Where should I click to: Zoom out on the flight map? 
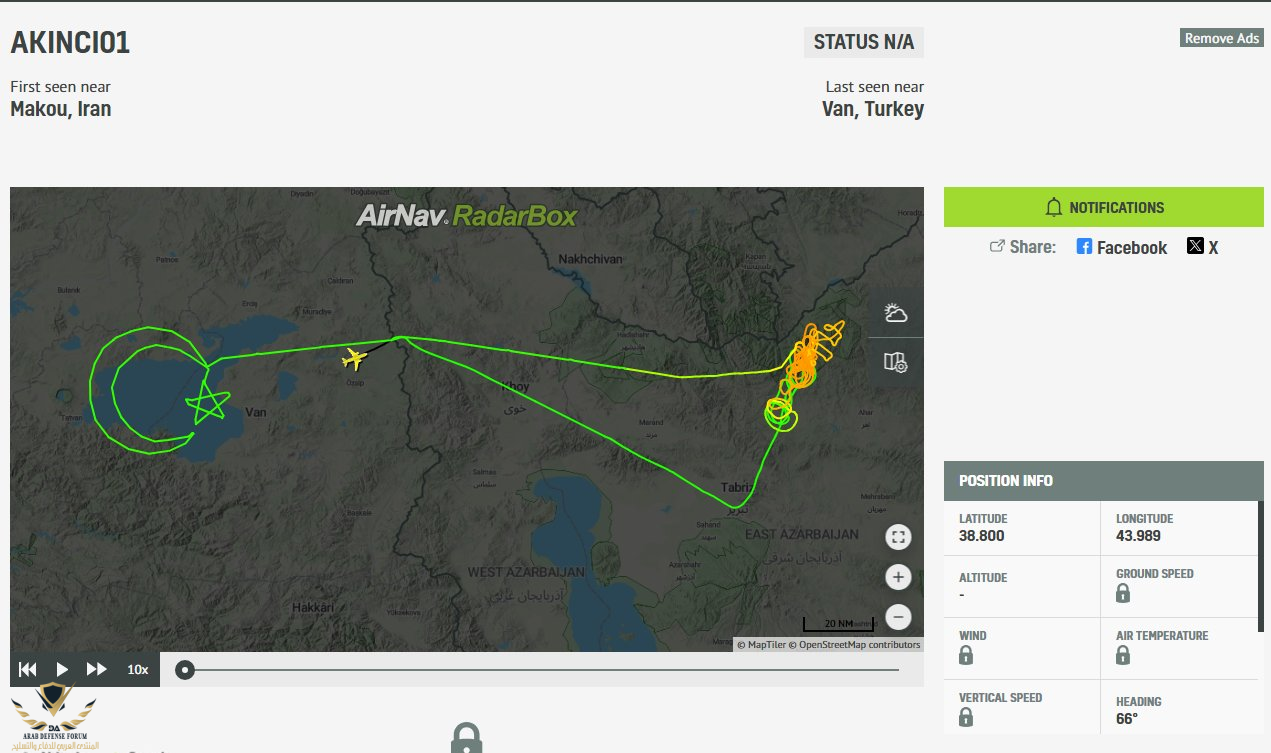(898, 616)
